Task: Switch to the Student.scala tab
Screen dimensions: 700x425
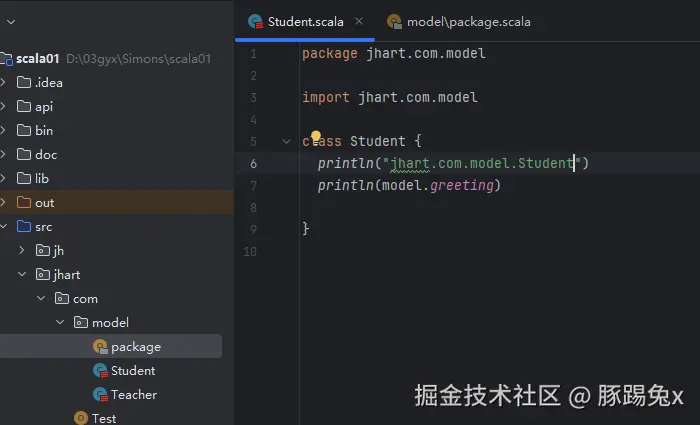Action: (x=305, y=22)
